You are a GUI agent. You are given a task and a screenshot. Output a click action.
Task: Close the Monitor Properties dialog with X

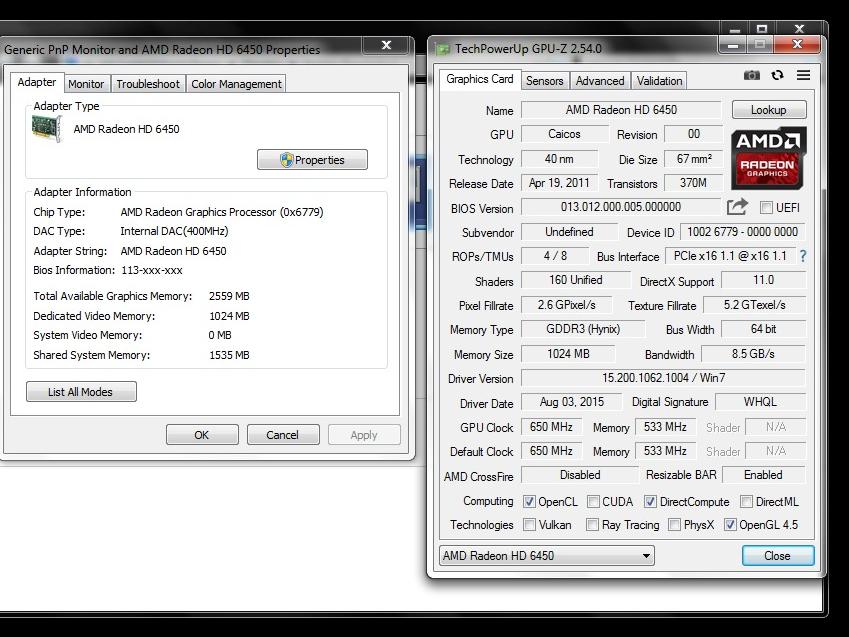[386, 45]
